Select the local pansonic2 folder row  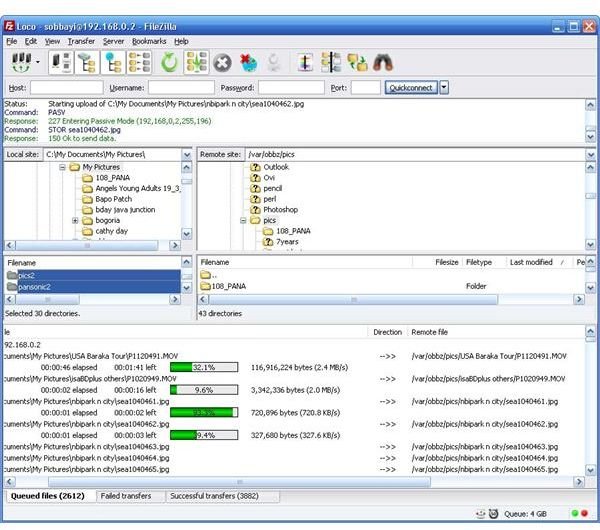(x=92, y=287)
